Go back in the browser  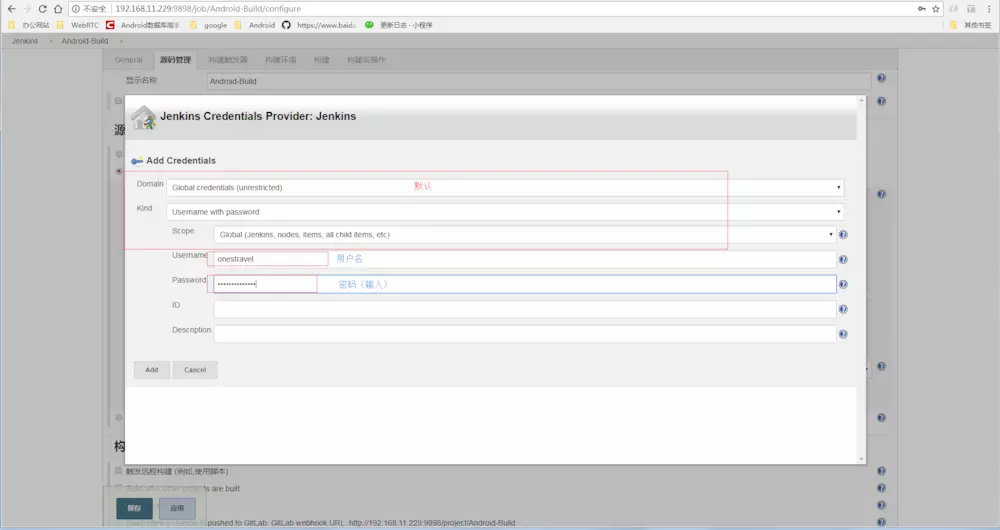(x=11, y=9)
